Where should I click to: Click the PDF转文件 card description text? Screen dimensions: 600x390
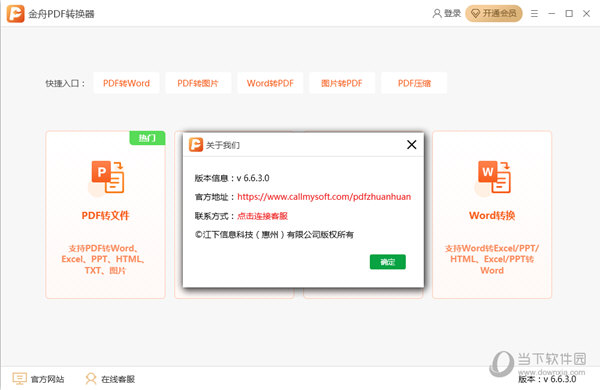103,259
